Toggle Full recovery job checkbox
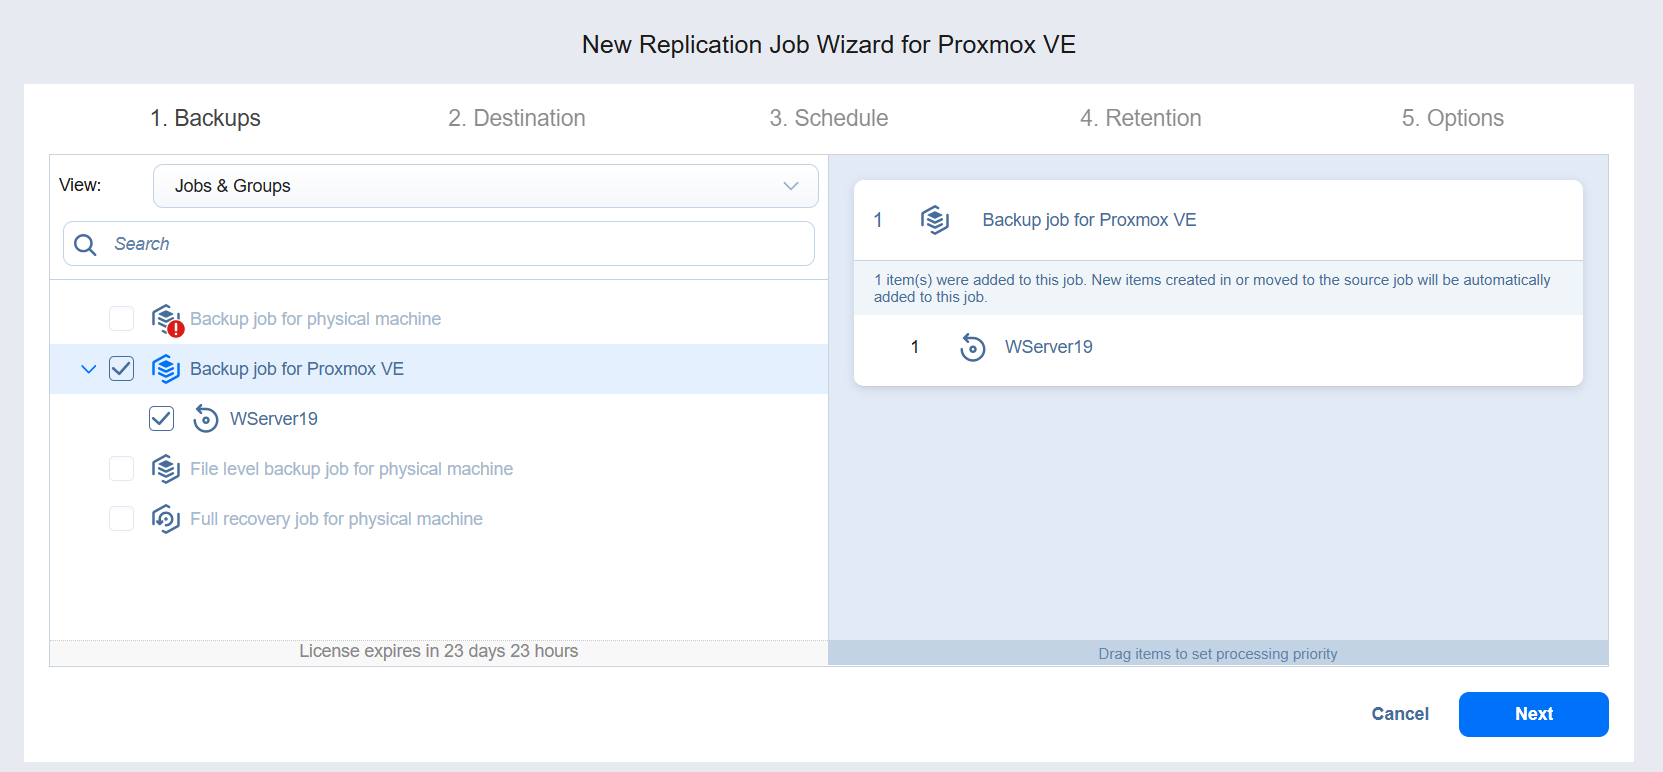Viewport: 1663px width, 772px height. [122, 519]
